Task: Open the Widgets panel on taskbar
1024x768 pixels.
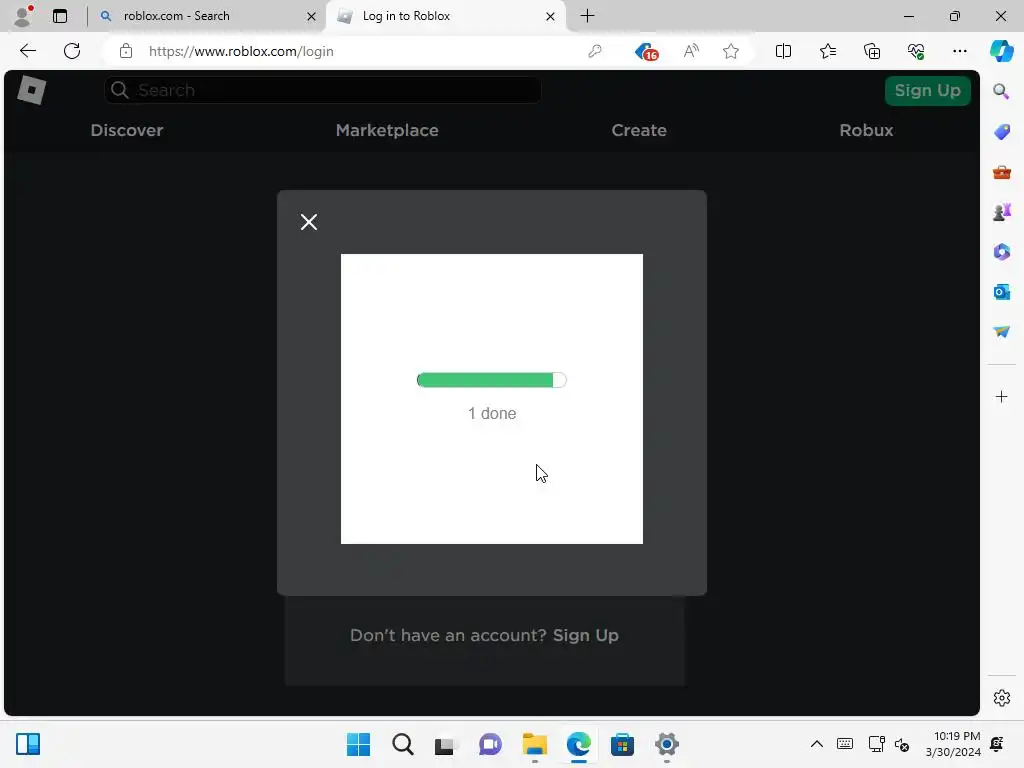Action: [28, 744]
